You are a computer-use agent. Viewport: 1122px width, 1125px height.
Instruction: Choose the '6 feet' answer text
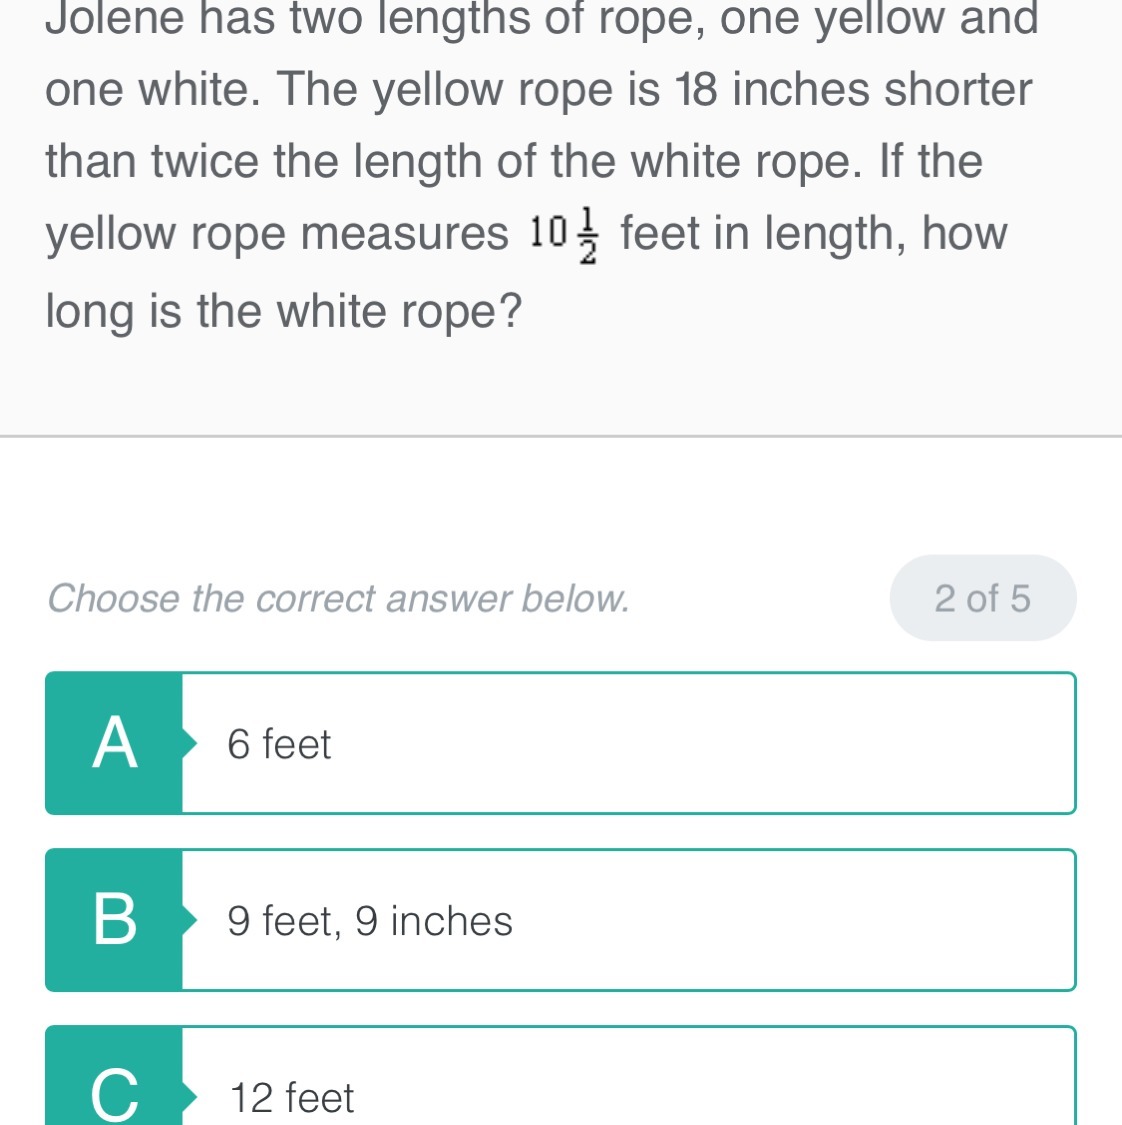point(279,745)
